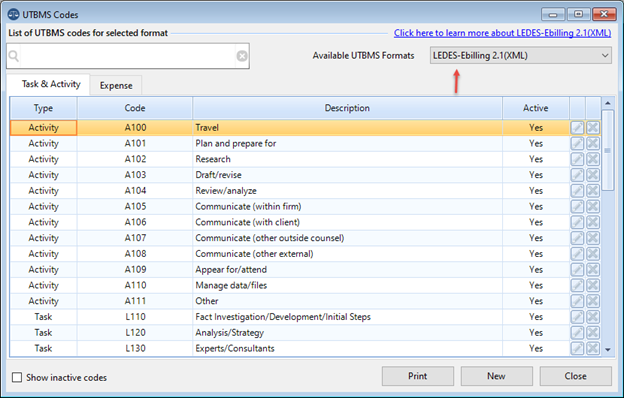Delete the A108 Communicate (other external) code

tap(593, 254)
